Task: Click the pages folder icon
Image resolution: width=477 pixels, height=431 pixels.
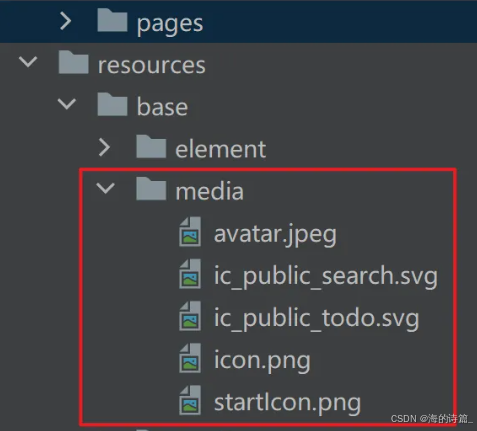Action: tap(112, 20)
